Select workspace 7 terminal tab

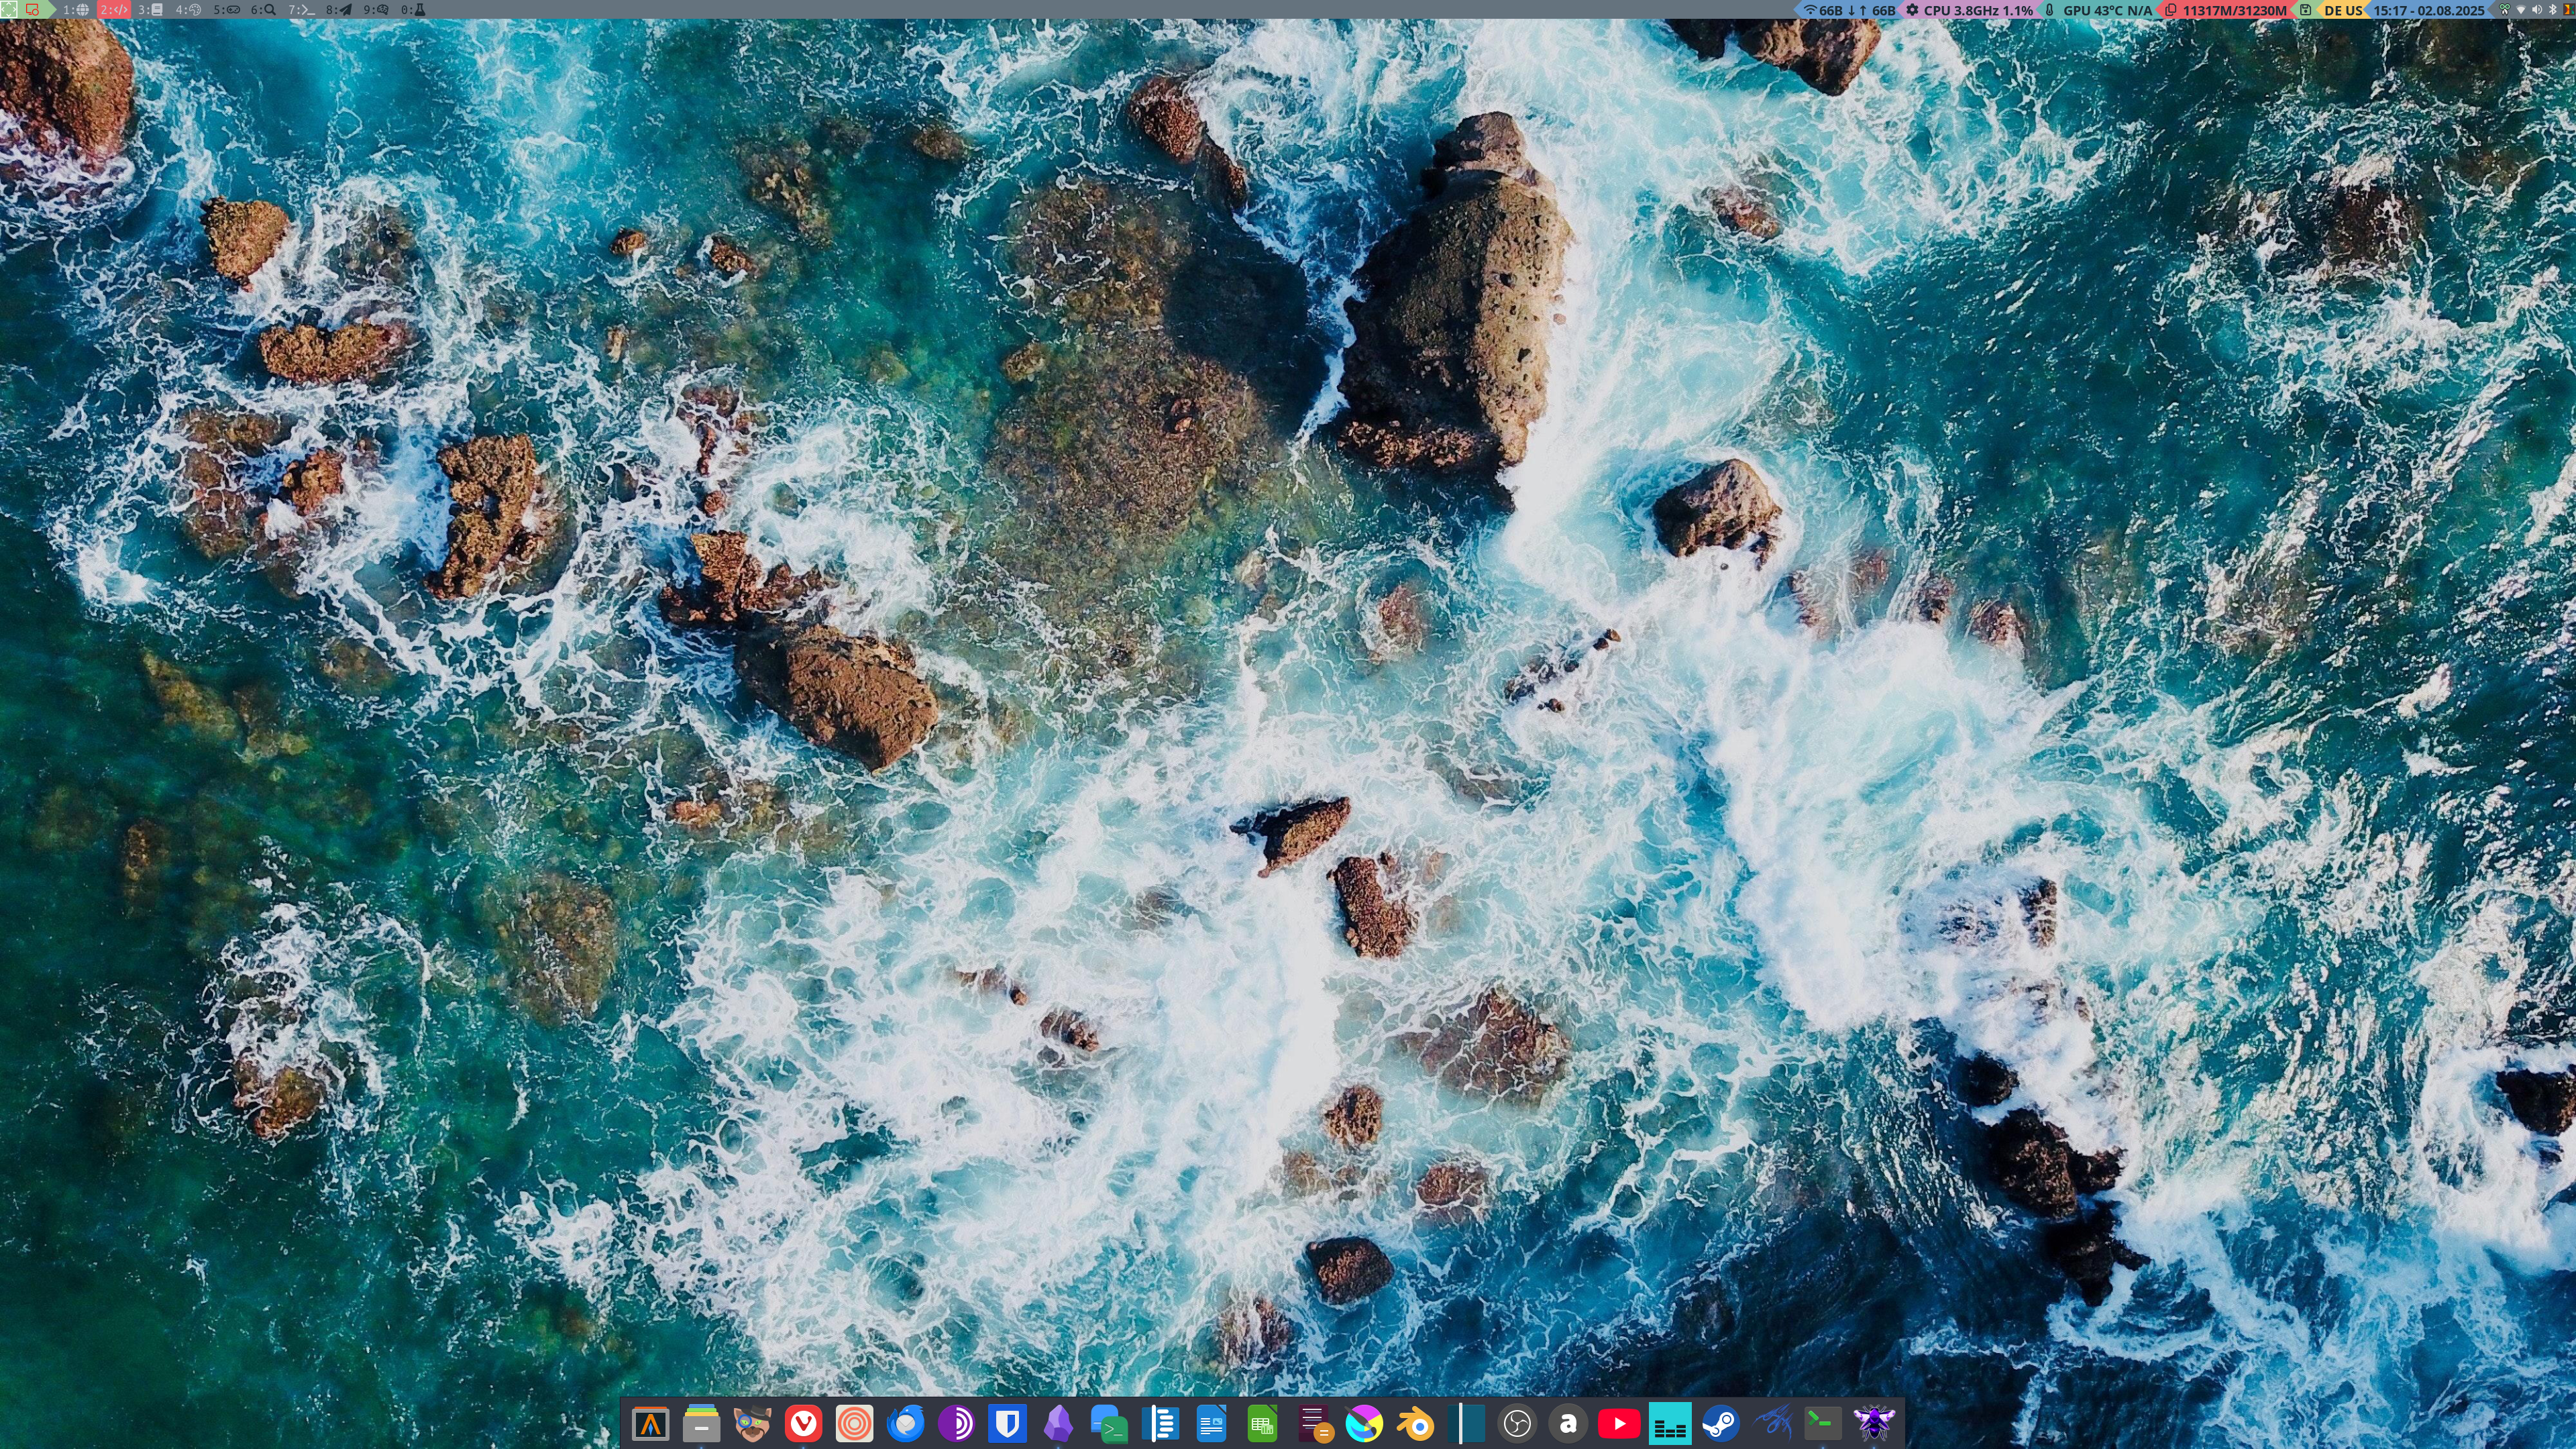tap(301, 9)
